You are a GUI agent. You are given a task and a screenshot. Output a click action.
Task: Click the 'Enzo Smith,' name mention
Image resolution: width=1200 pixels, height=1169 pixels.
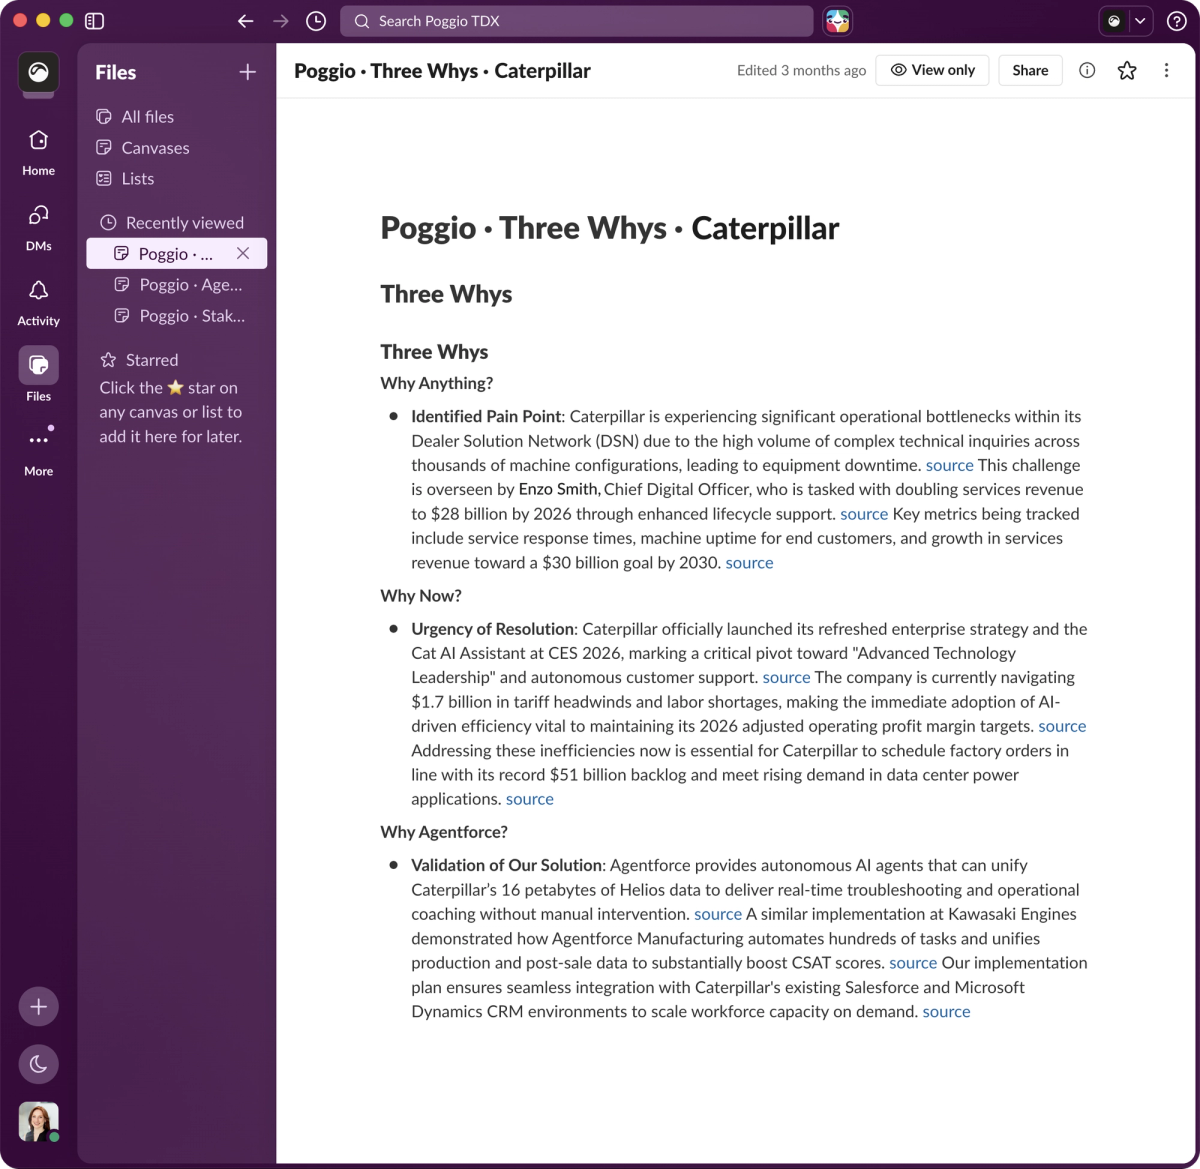click(x=560, y=489)
